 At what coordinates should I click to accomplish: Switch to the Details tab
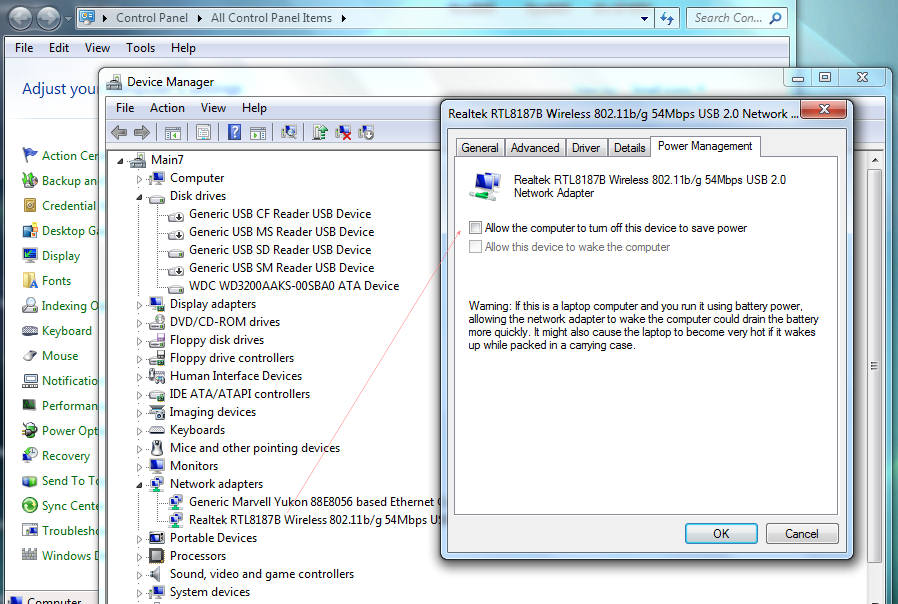pos(629,148)
